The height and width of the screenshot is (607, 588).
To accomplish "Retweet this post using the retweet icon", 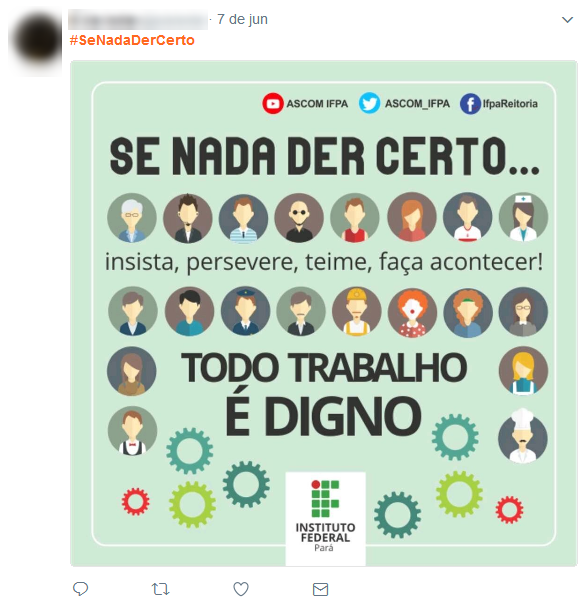I will pos(160,589).
